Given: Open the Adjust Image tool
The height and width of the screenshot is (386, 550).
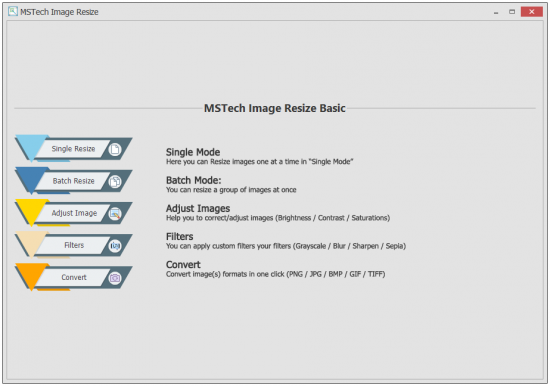Looking at the screenshot, I should [74, 213].
